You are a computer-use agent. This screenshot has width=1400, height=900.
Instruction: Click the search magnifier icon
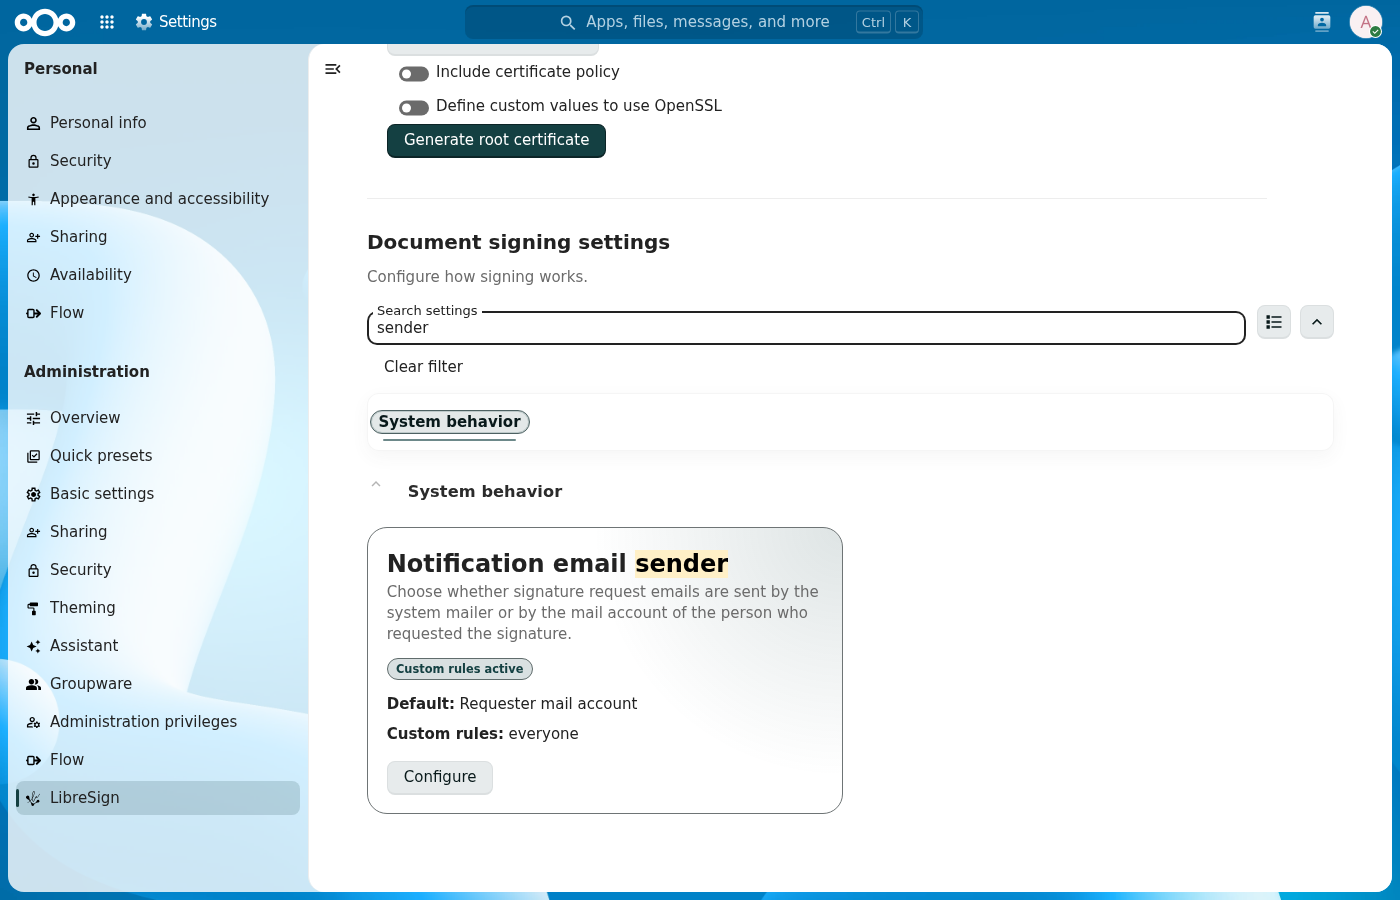click(567, 22)
